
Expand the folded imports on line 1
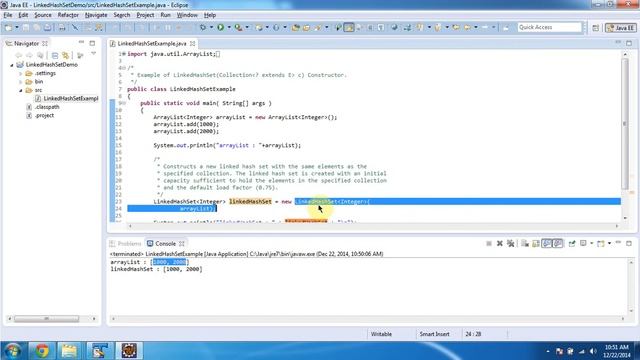pos(124,54)
